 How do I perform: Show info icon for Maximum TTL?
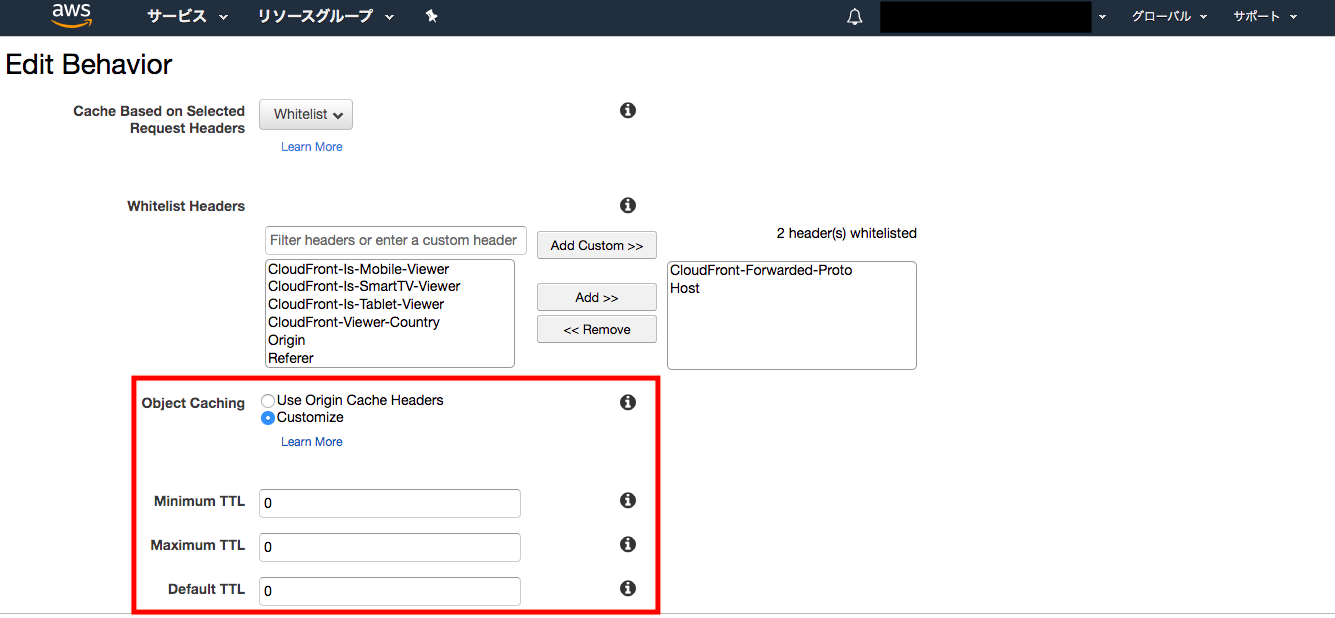pos(628,544)
